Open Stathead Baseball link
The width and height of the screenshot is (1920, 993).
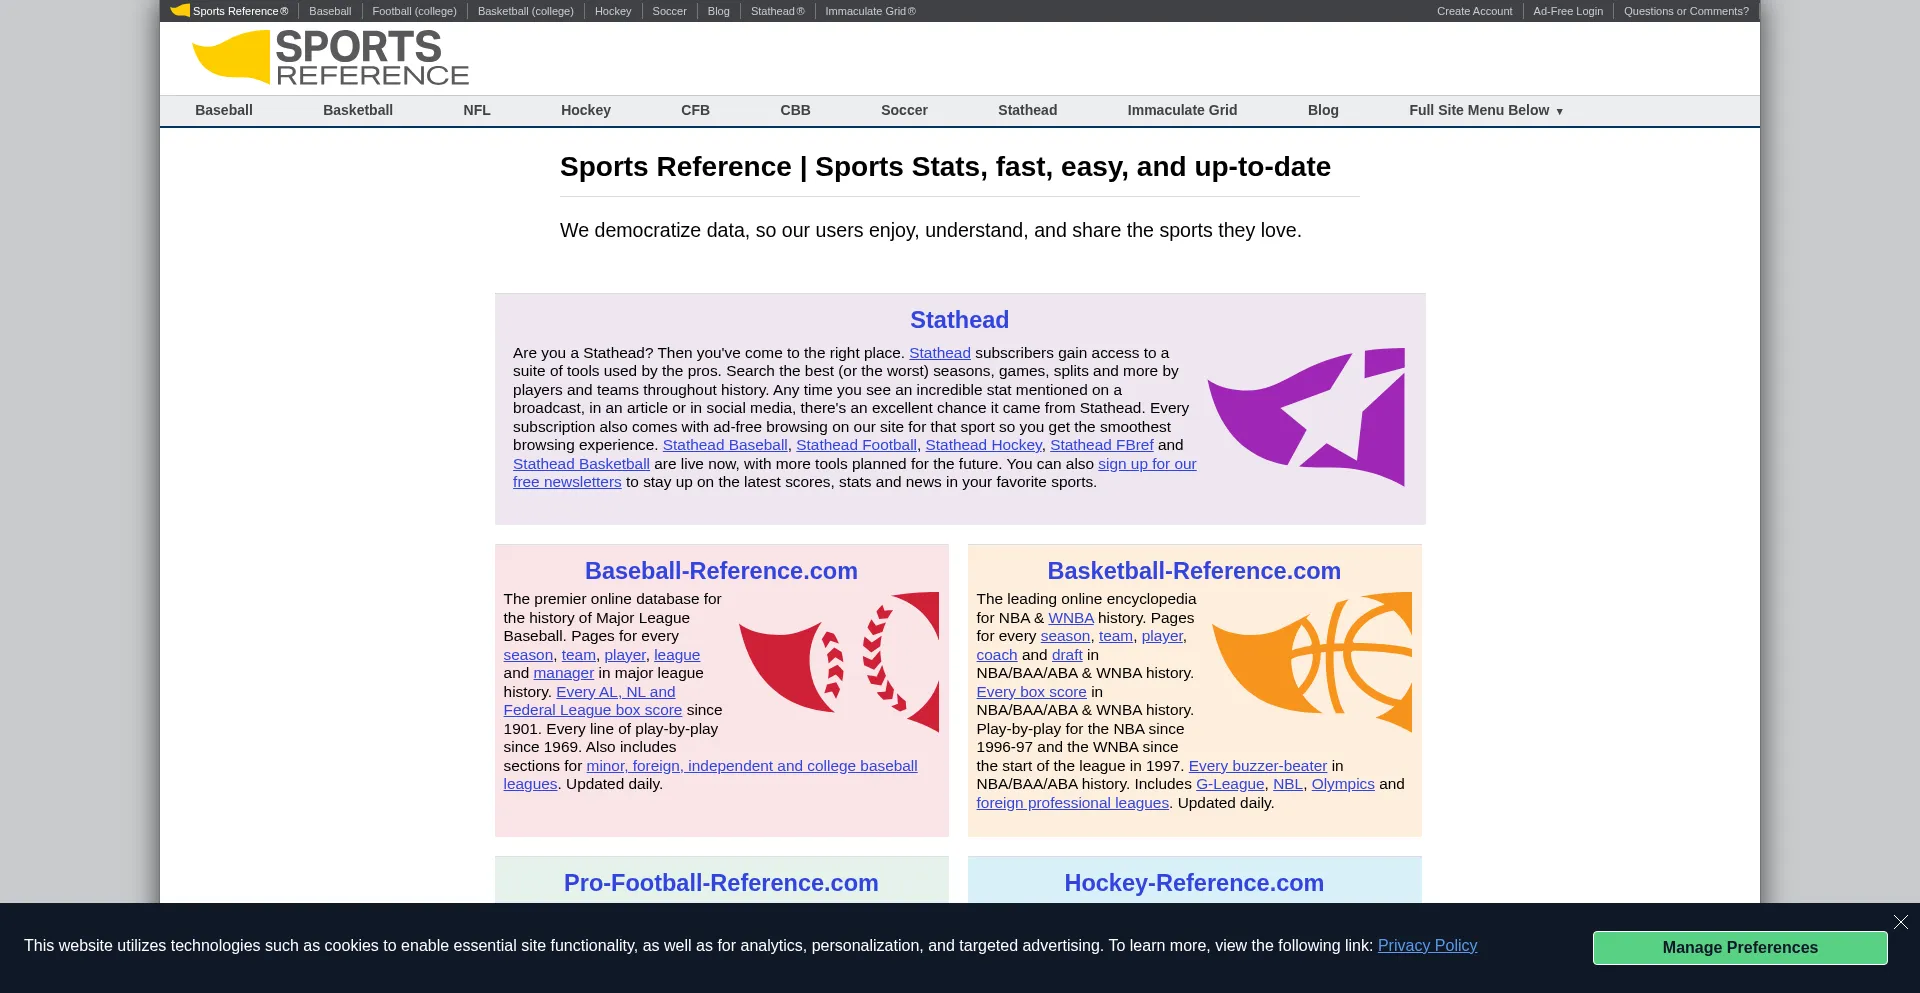click(725, 445)
